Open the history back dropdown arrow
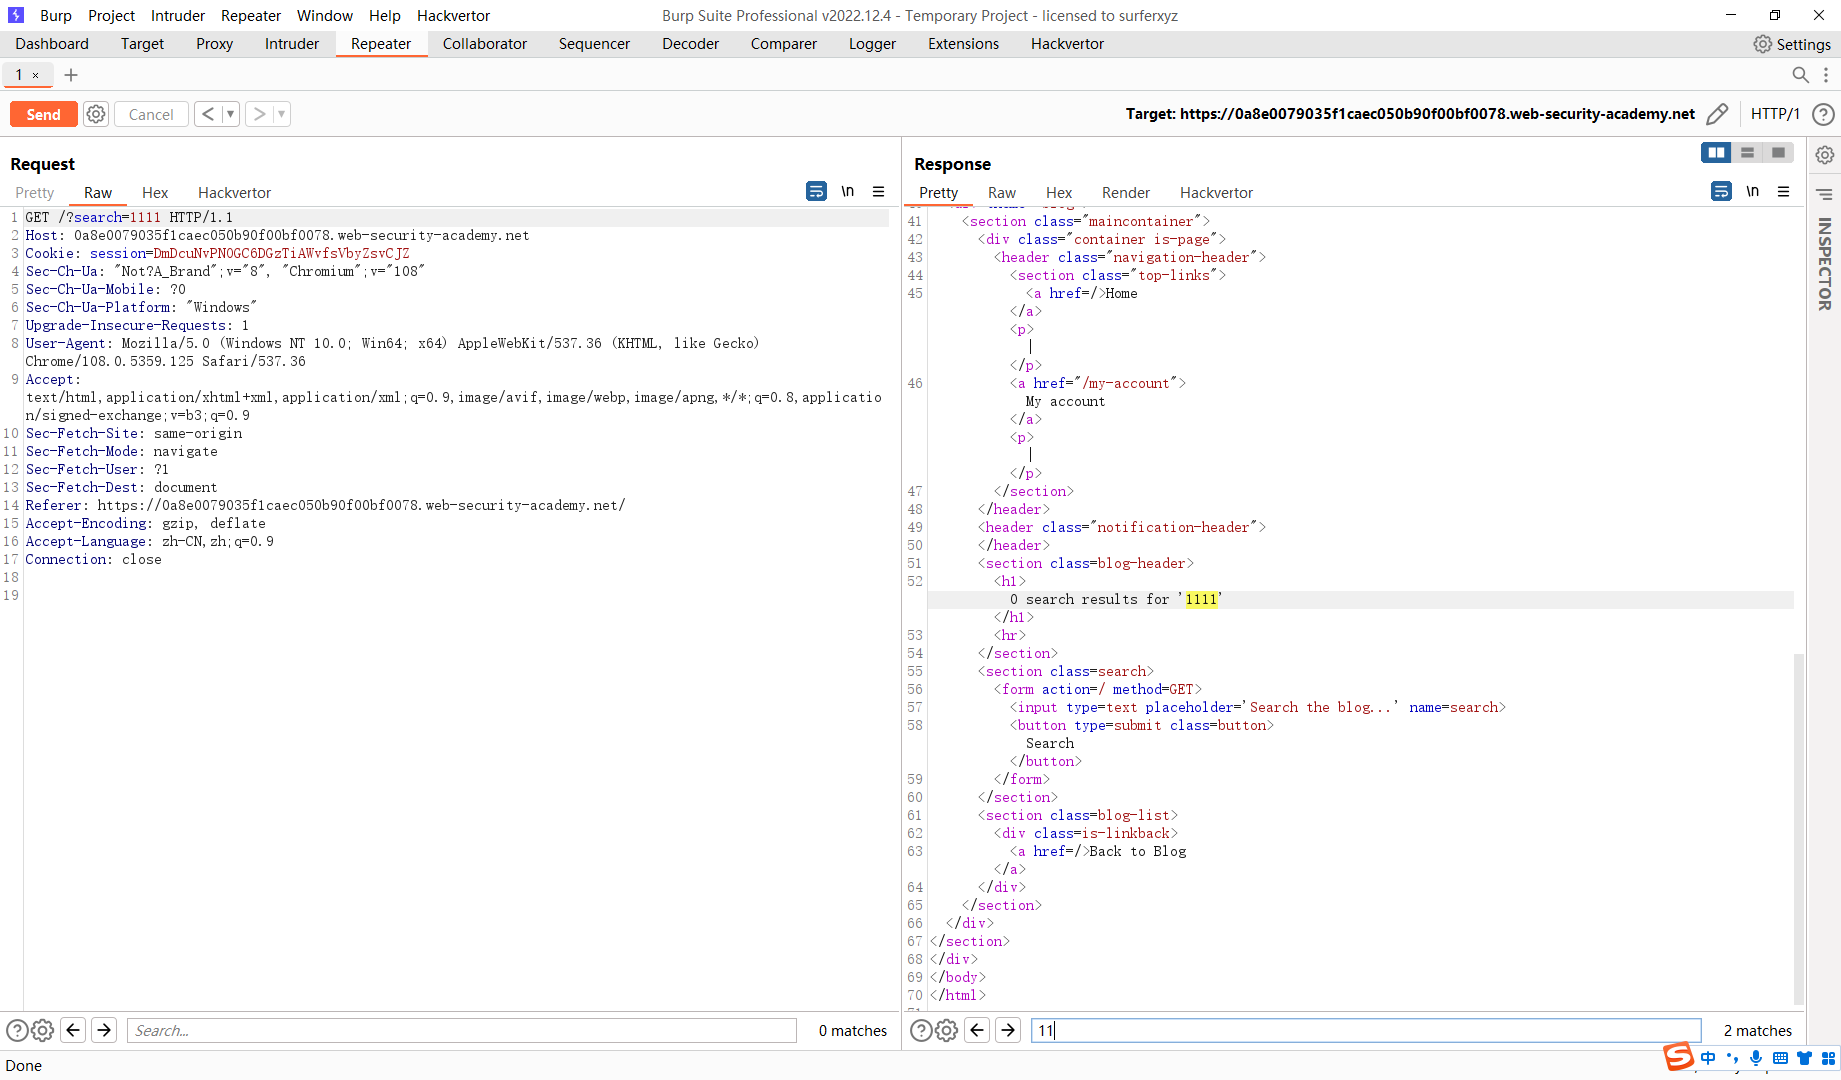The image size is (1841, 1080). [x=230, y=114]
